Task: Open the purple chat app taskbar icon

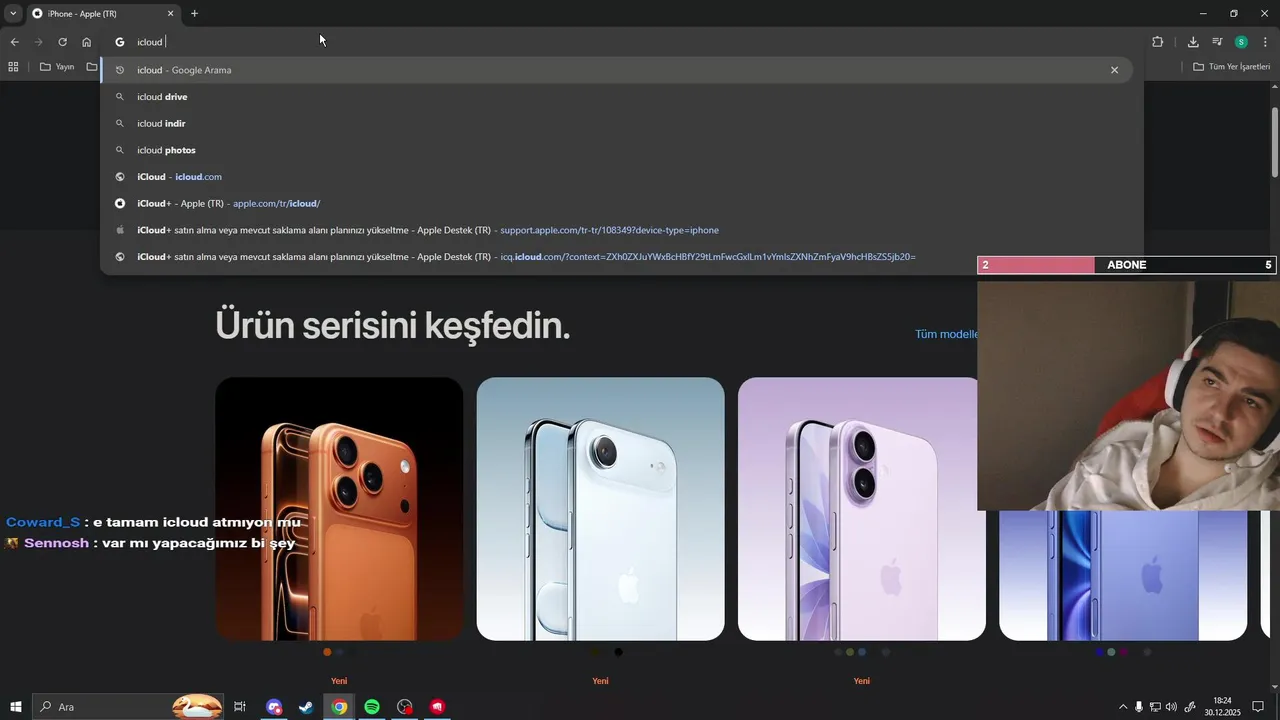Action: (x=274, y=707)
